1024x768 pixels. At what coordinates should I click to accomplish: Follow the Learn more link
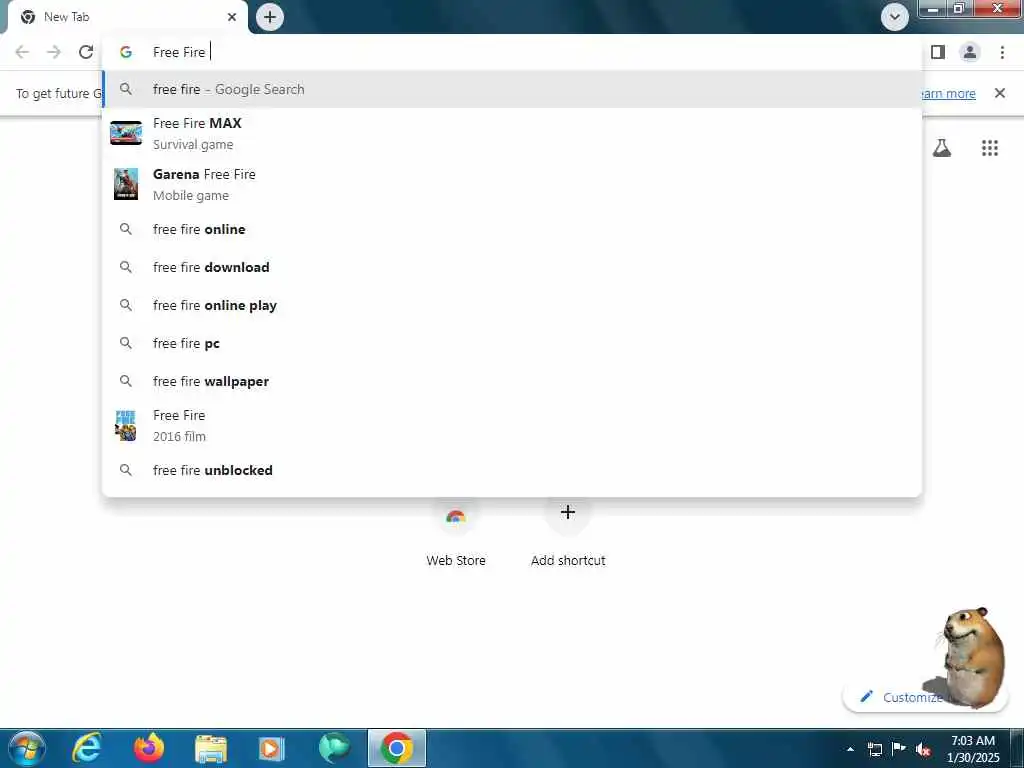pos(948,93)
